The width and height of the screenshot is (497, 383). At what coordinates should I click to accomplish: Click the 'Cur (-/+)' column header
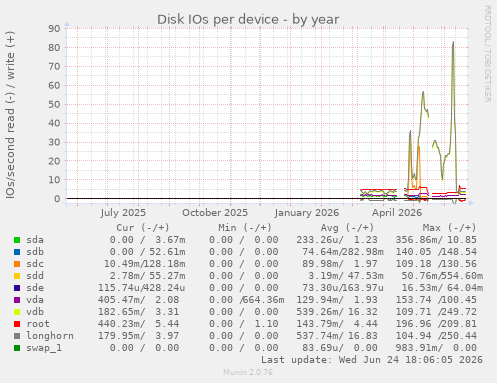pos(143,228)
